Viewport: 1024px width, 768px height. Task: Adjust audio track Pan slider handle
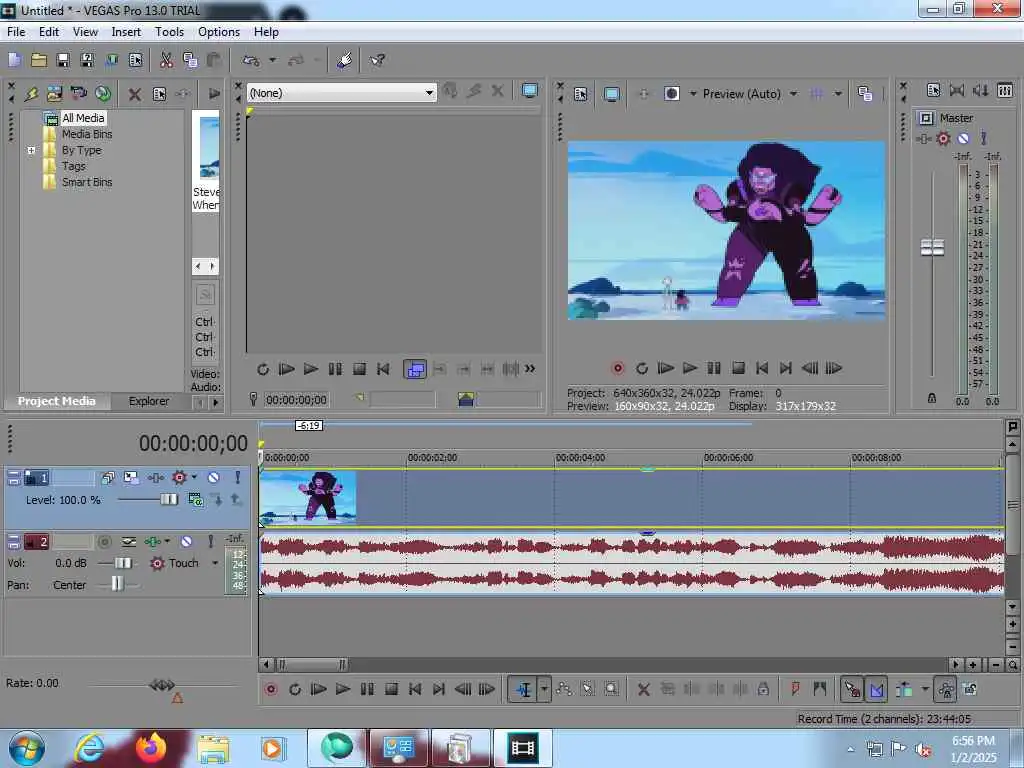click(x=116, y=584)
